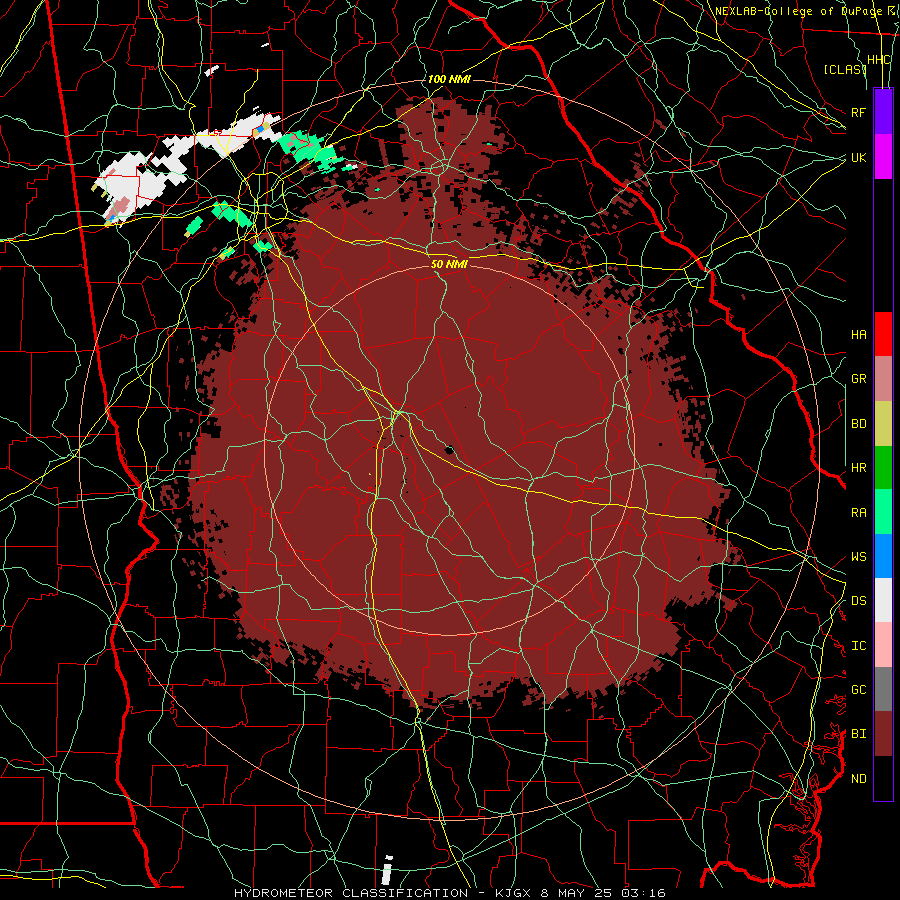Select the pink GR legend color swatch
This screenshot has width=900, height=900.
883,379
